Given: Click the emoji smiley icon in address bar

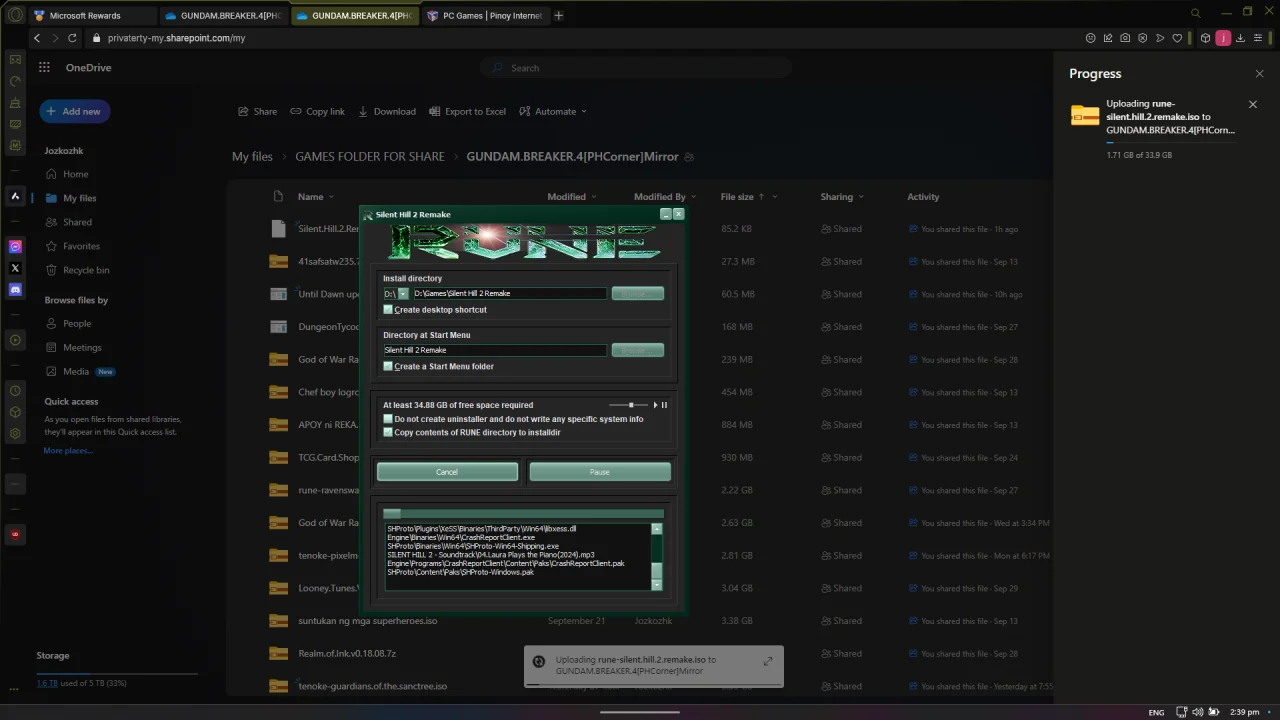Looking at the screenshot, I should point(1090,38).
